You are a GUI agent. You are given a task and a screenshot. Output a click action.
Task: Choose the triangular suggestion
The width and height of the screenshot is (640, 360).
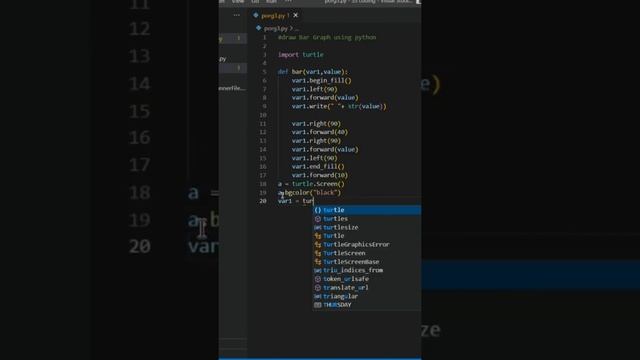367,296
